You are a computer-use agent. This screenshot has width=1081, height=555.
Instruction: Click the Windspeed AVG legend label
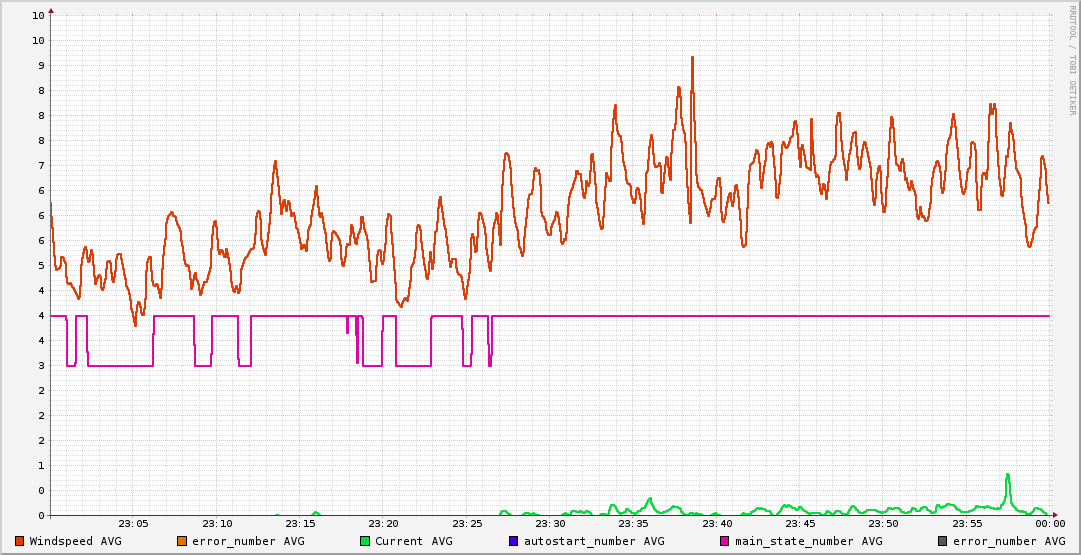pyautogui.click(x=75, y=541)
